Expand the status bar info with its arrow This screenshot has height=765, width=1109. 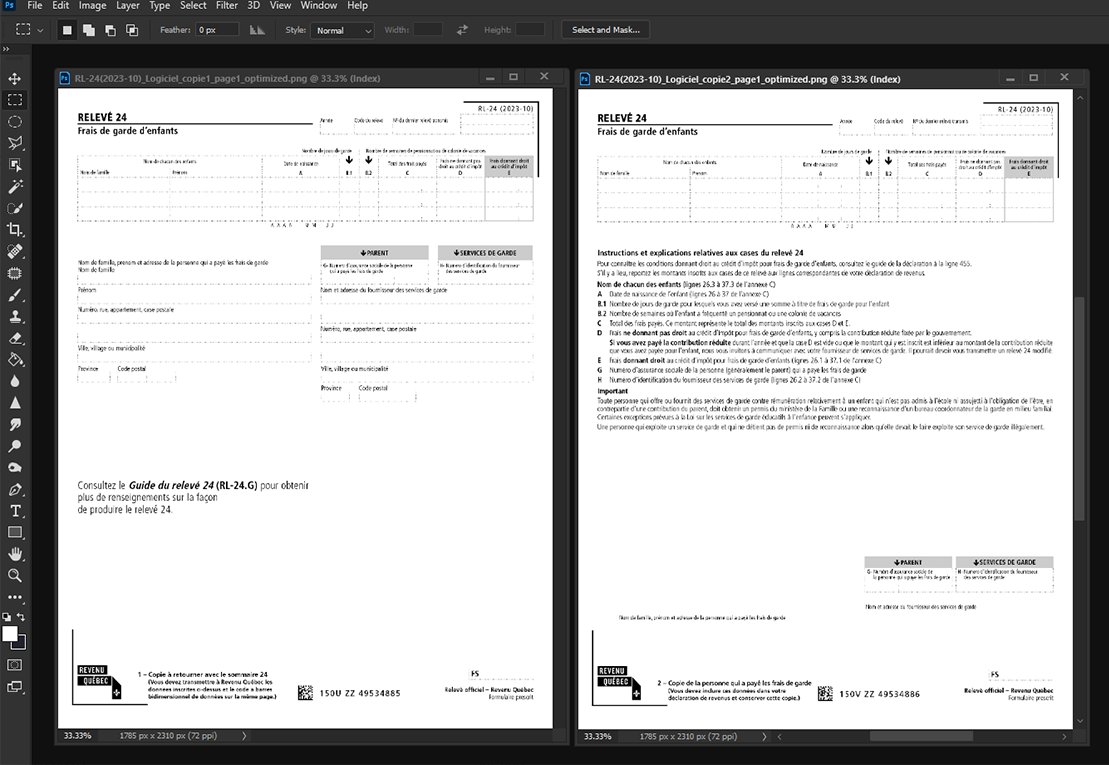click(x=243, y=736)
